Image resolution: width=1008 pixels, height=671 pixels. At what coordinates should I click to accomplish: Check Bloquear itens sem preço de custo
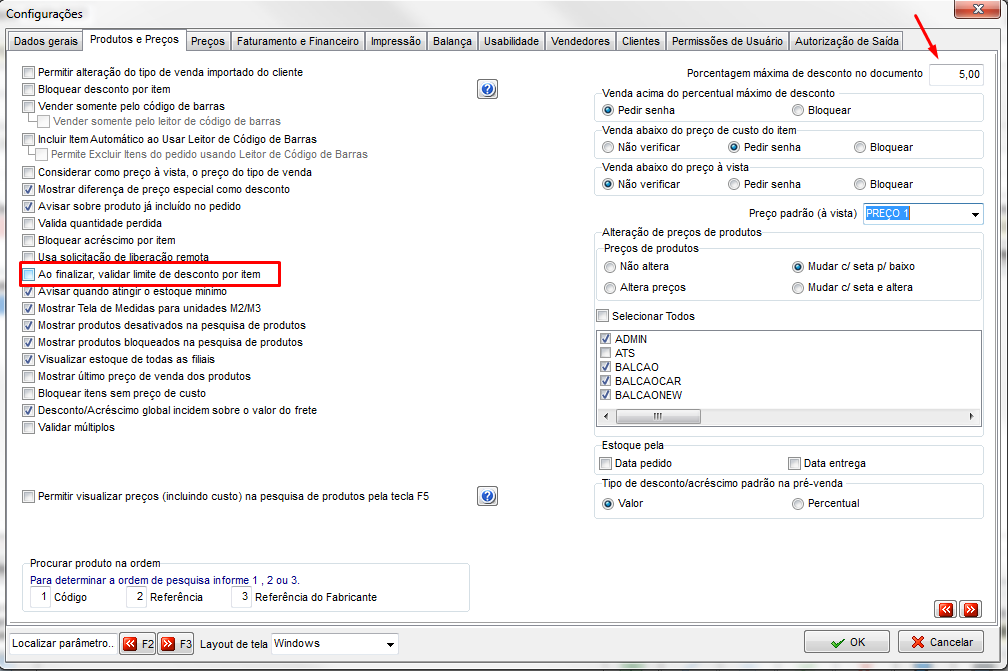(28, 393)
